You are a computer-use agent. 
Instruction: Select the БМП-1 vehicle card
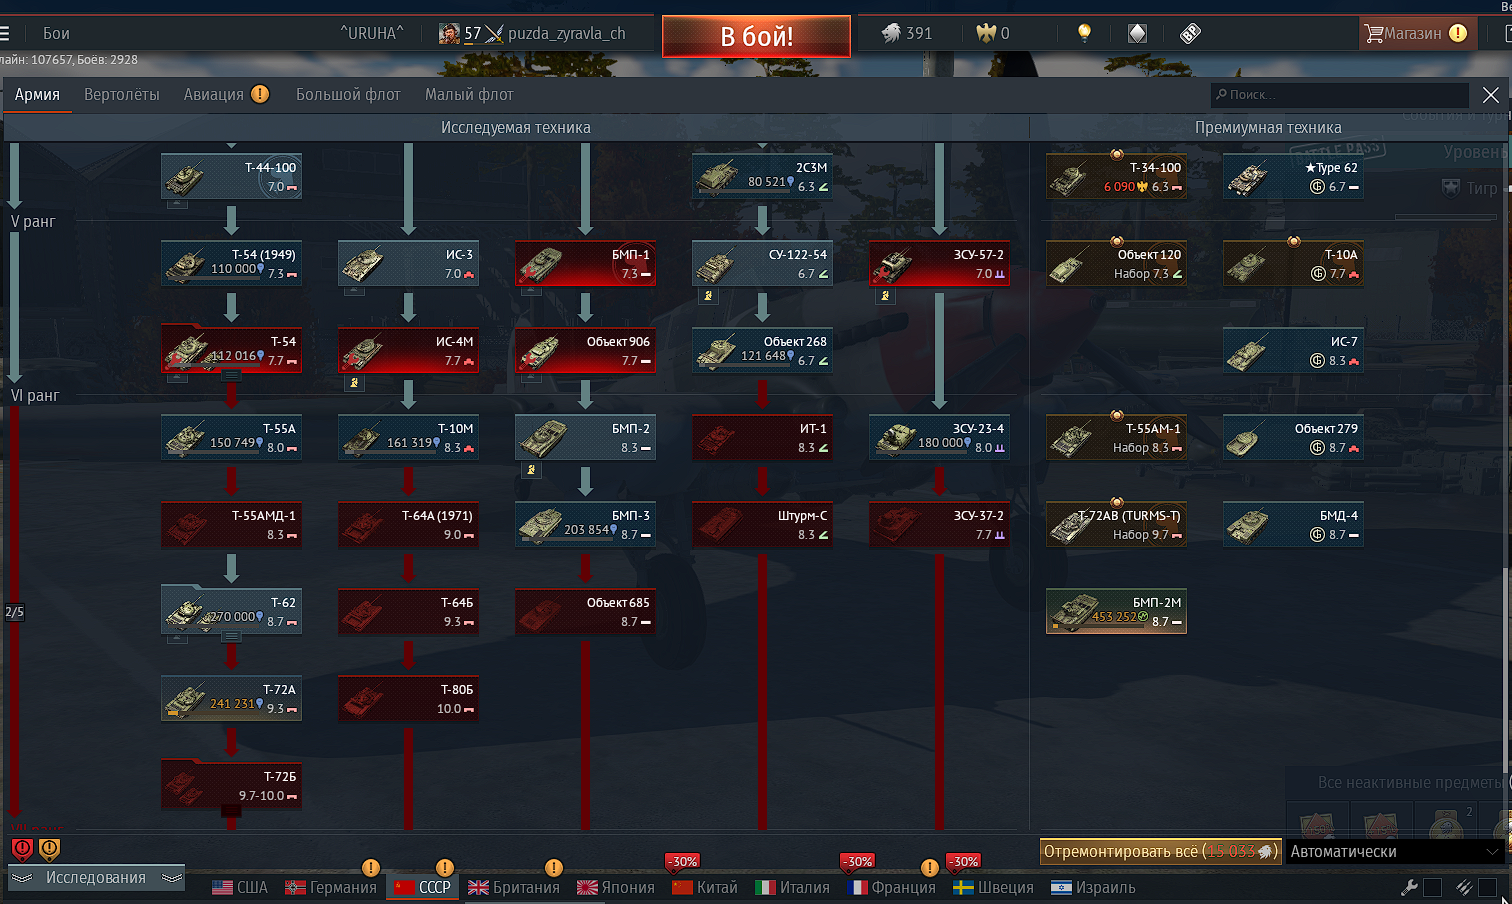click(x=585, y=263)
